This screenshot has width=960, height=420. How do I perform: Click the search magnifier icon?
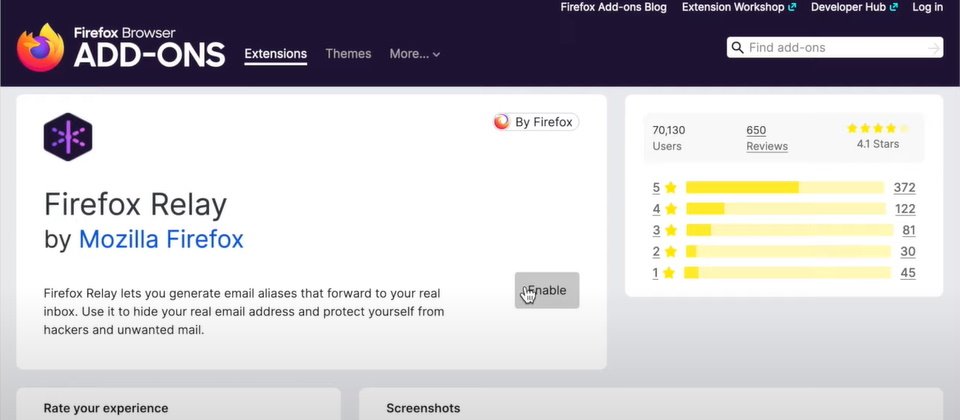[x=738, y=47]
